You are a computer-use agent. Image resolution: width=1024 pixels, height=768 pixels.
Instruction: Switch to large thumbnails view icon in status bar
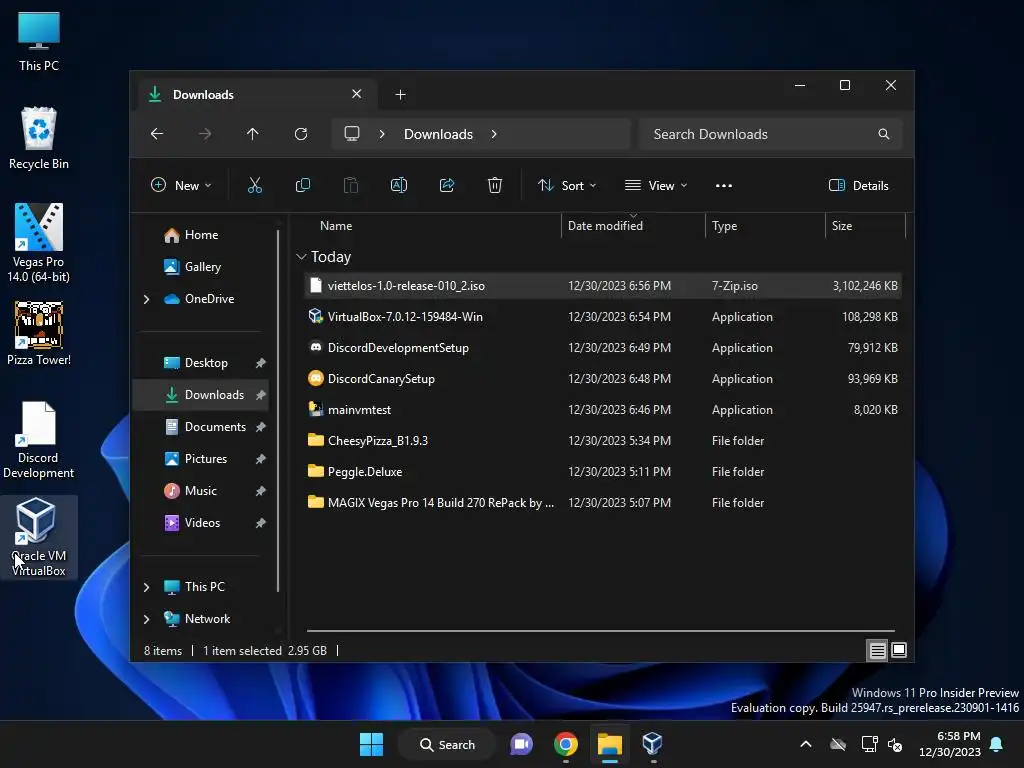tap(899, 650)
